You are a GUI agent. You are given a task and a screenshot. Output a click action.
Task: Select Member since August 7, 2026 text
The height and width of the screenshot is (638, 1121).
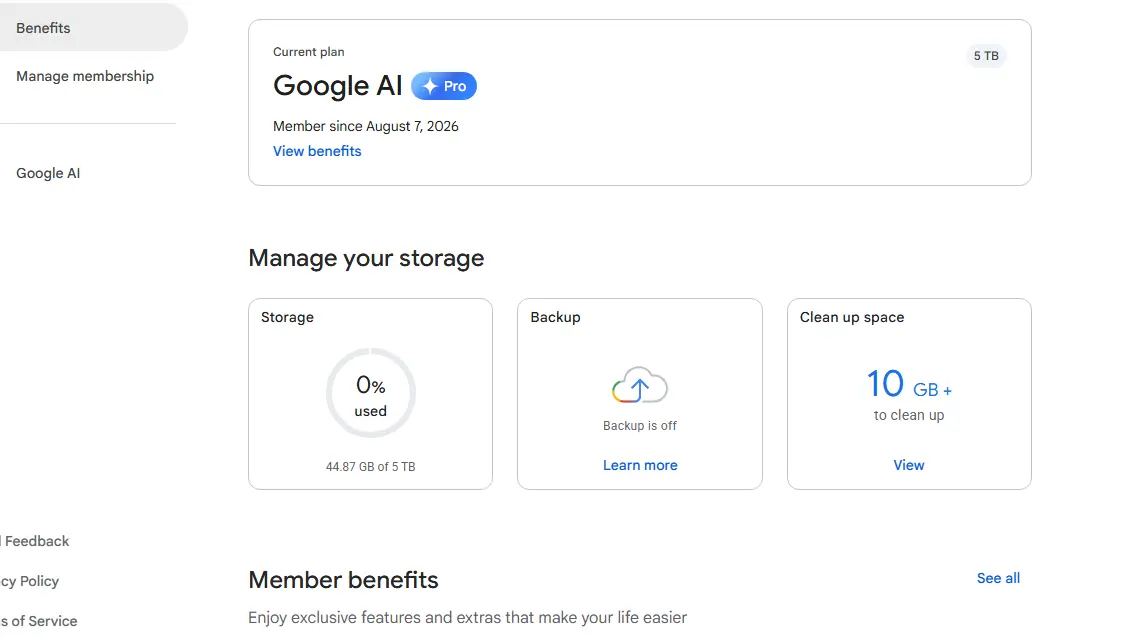365,126
